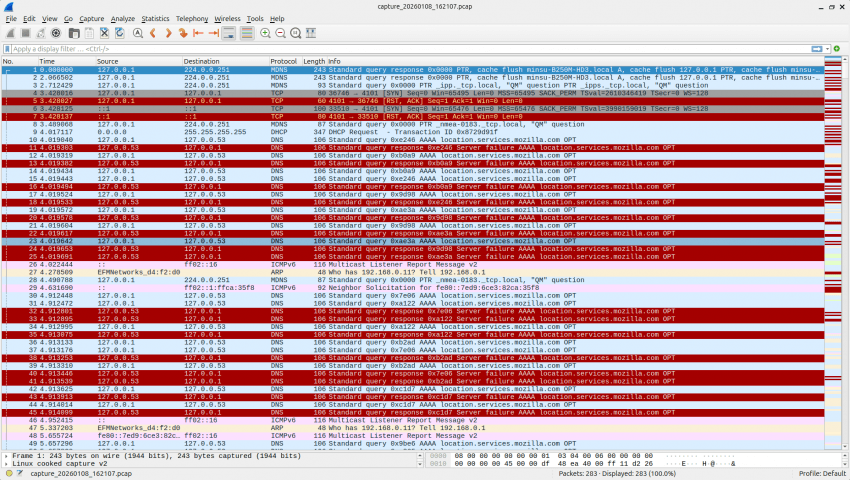Select packet 26 ICMPv6 Multicast Listener Report
The image size is (850, 480).
(400, 264)
